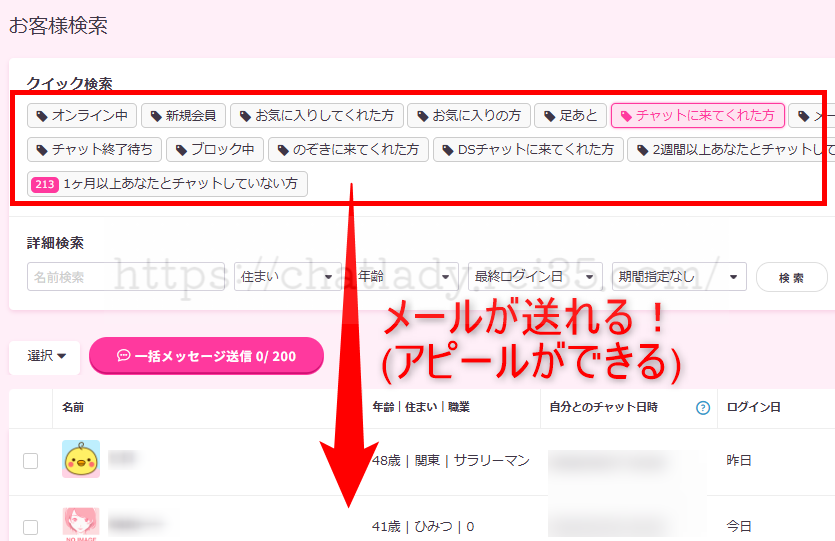The height and width of the screenshot is (541, 835).
Task: Check the box for the 48歳 関東 customer
Action: [31, 461]
